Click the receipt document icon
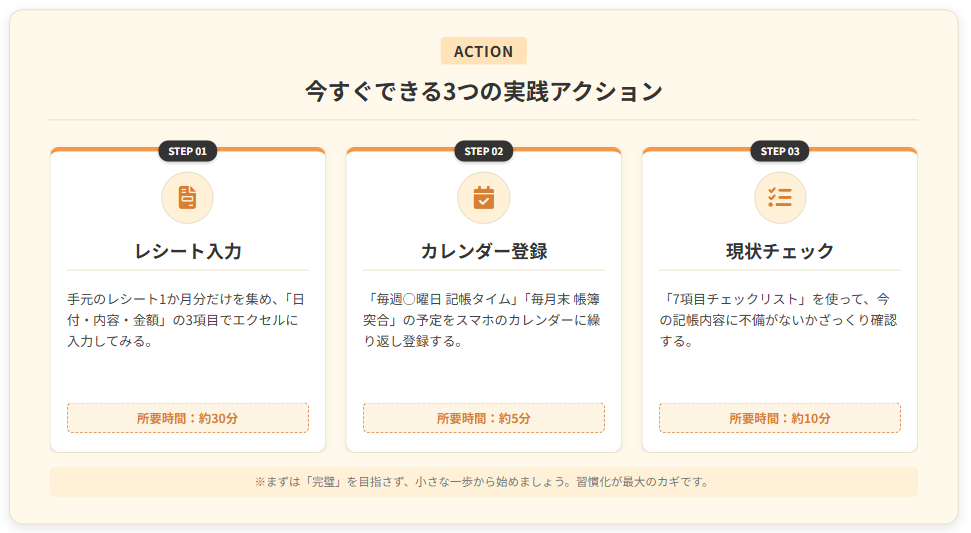 click(x=188, y=197)
